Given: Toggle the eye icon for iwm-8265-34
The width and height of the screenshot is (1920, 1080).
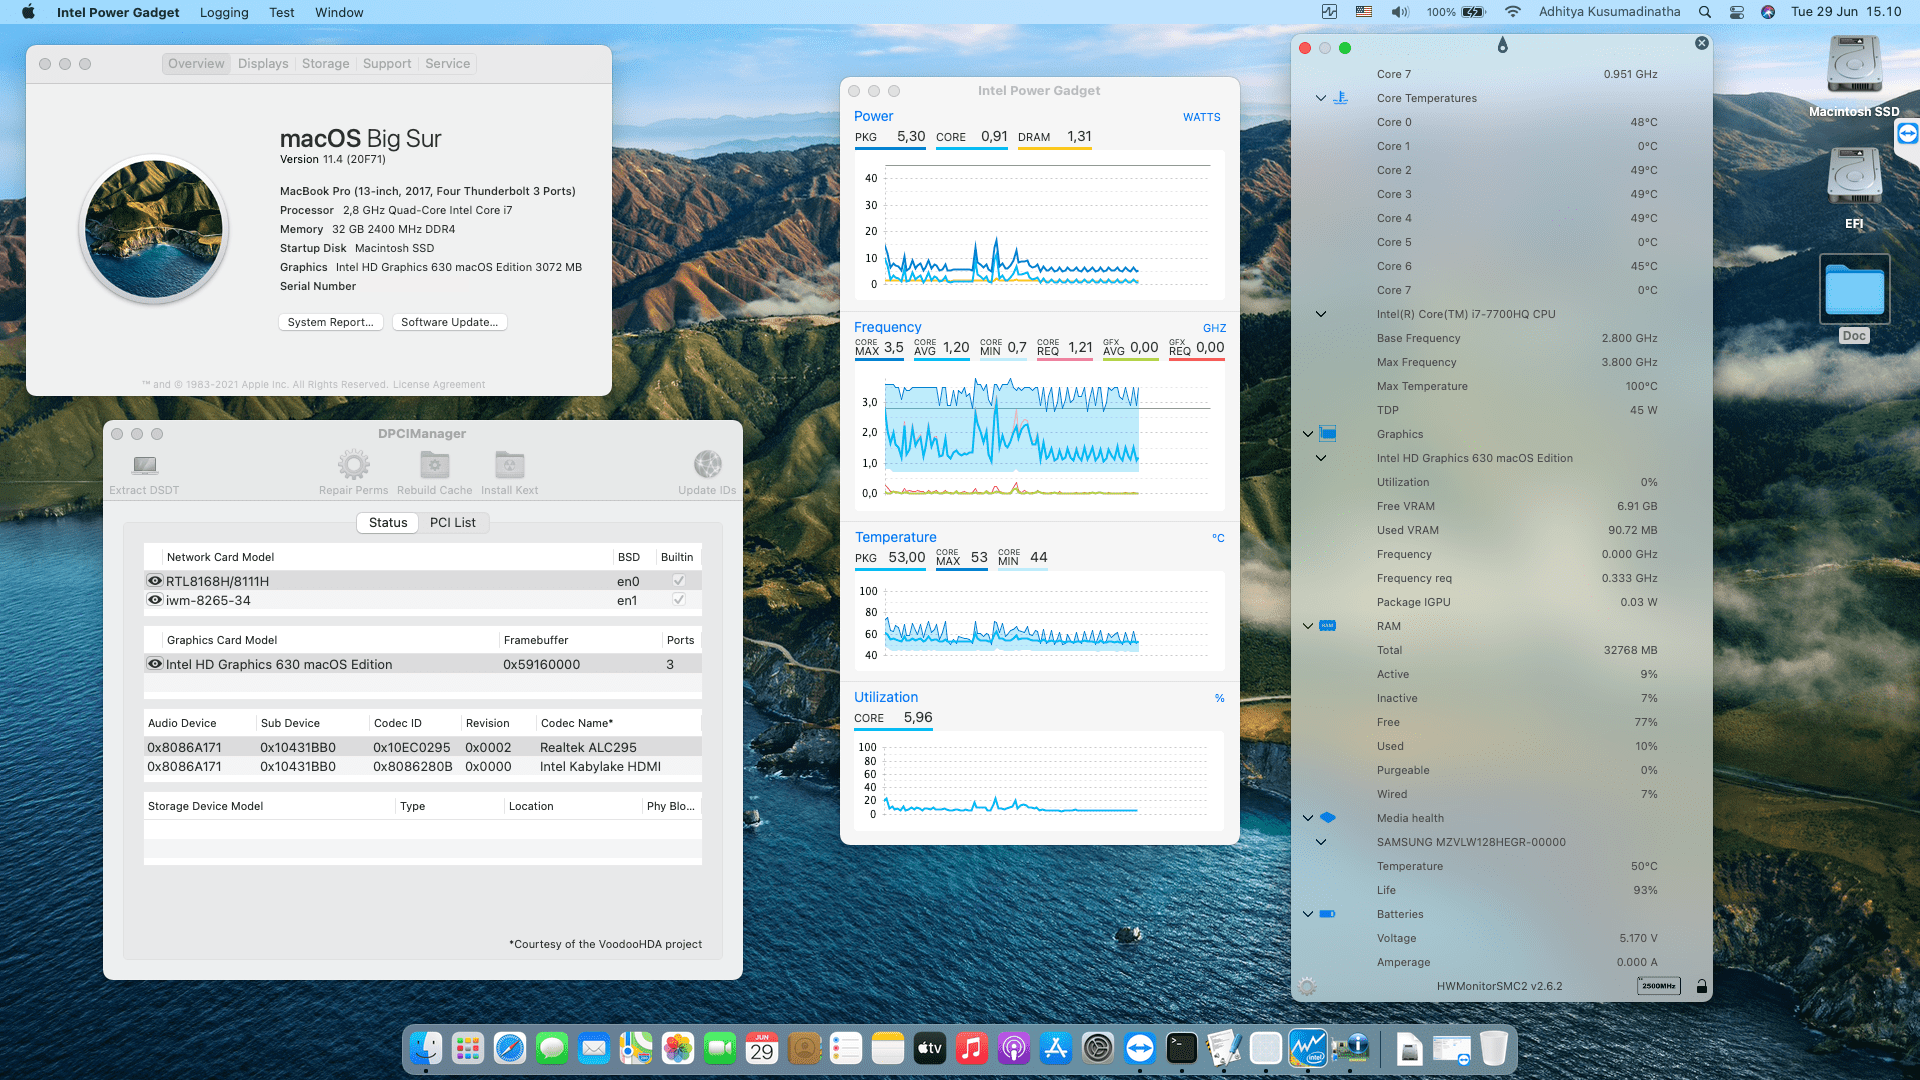Looking at the screenshot, I should tap(155, 600).
